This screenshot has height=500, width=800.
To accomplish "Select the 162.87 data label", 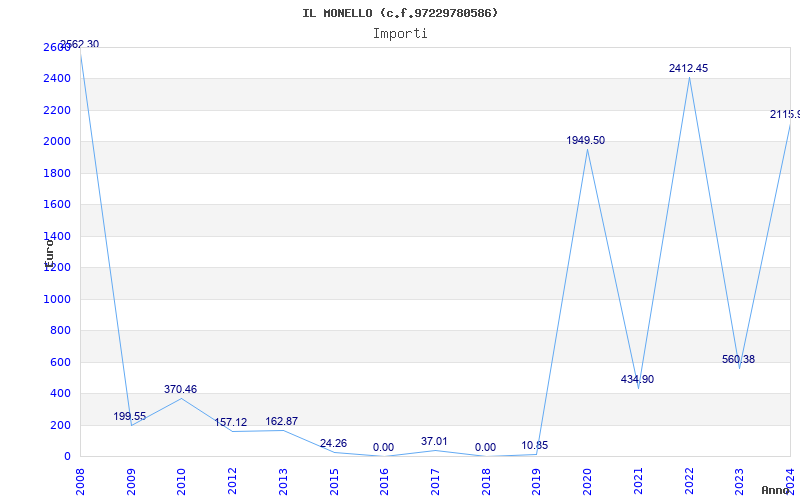I will pyautogui.click(x=282, y=421).
